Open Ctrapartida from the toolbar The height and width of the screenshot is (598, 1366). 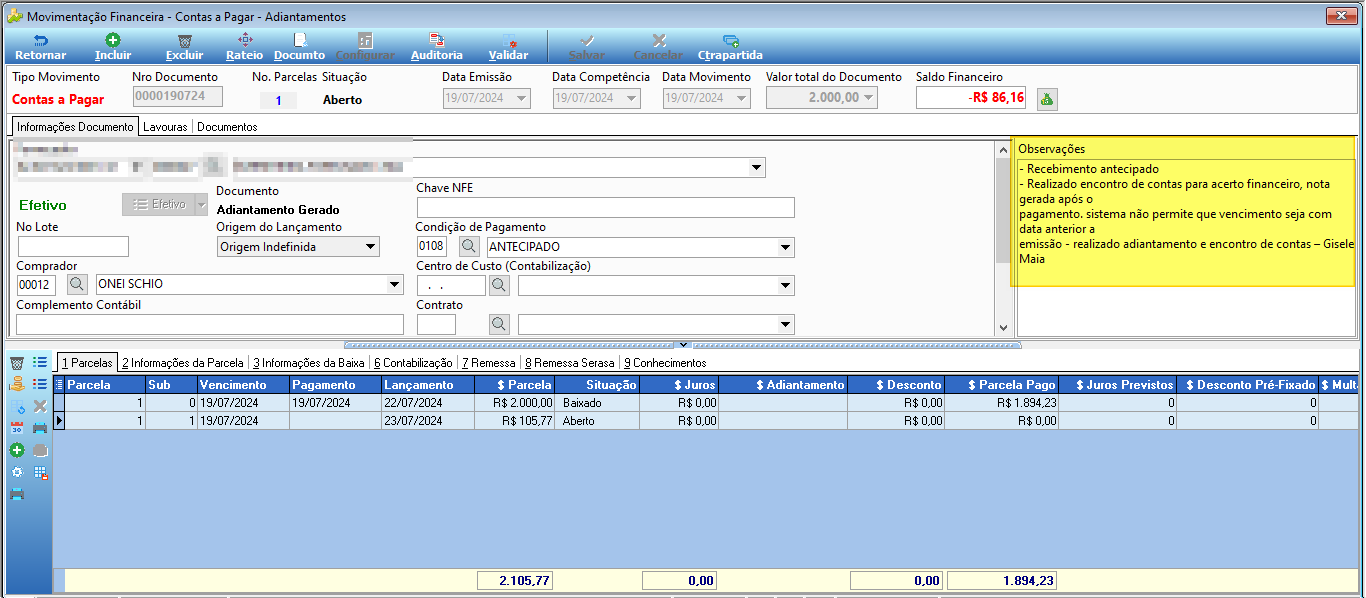(x=730, y=47)
